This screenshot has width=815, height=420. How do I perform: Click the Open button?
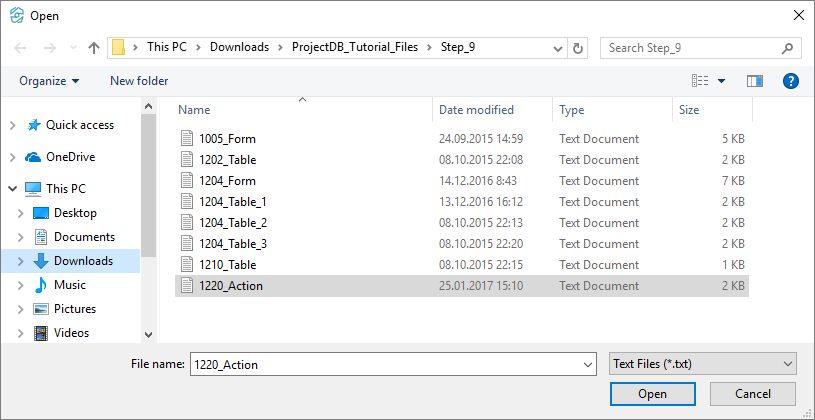pos(652,394)
